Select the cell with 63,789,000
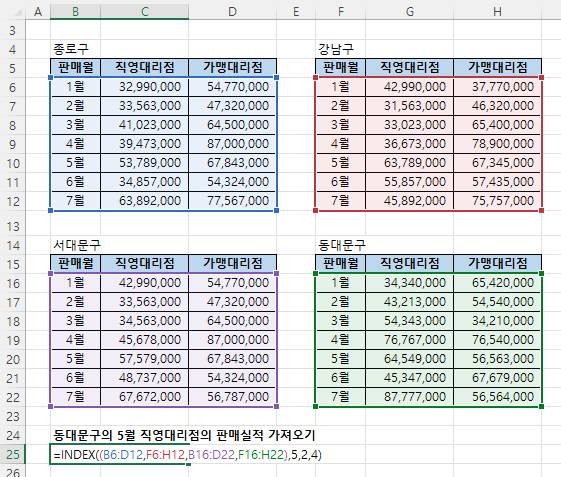Viewport: 561px width, 477px height. click(x=410, y=163)
